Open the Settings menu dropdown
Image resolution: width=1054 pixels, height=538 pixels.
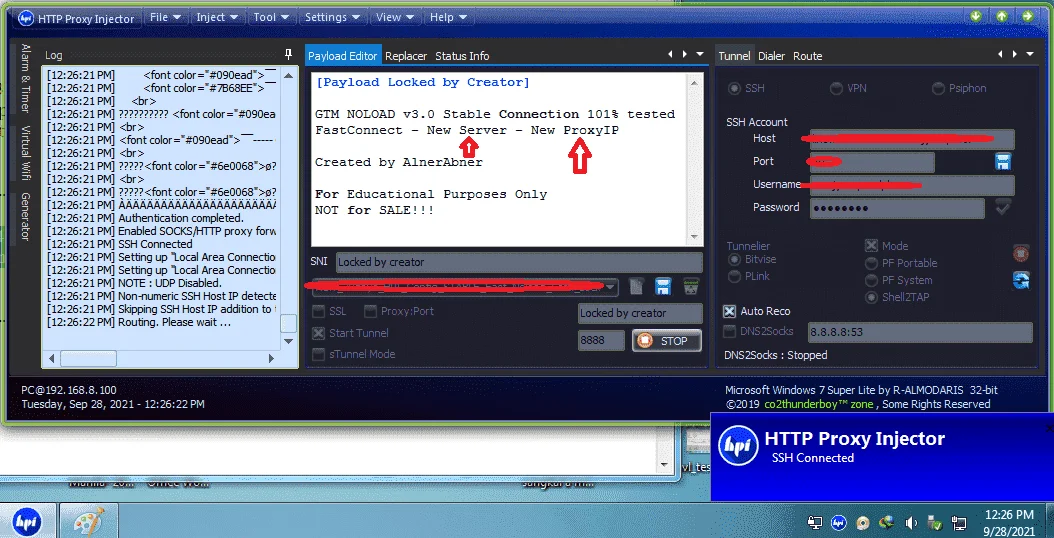tap(332, 17)
